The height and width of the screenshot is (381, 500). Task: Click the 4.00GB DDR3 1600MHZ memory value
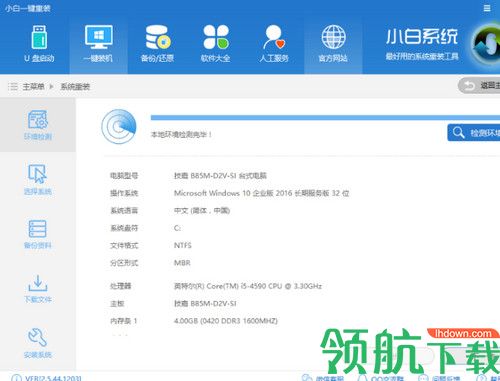click(x=226, y=321)
